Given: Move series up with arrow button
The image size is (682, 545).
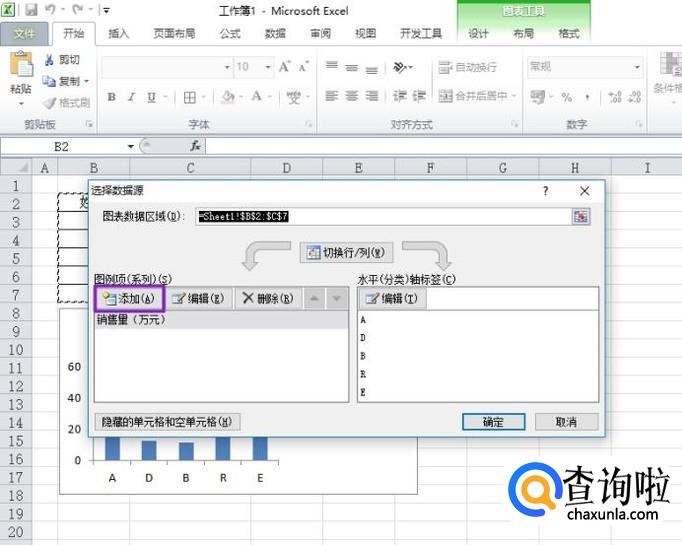Looking at the screenshot, I should tap(314, 298).
